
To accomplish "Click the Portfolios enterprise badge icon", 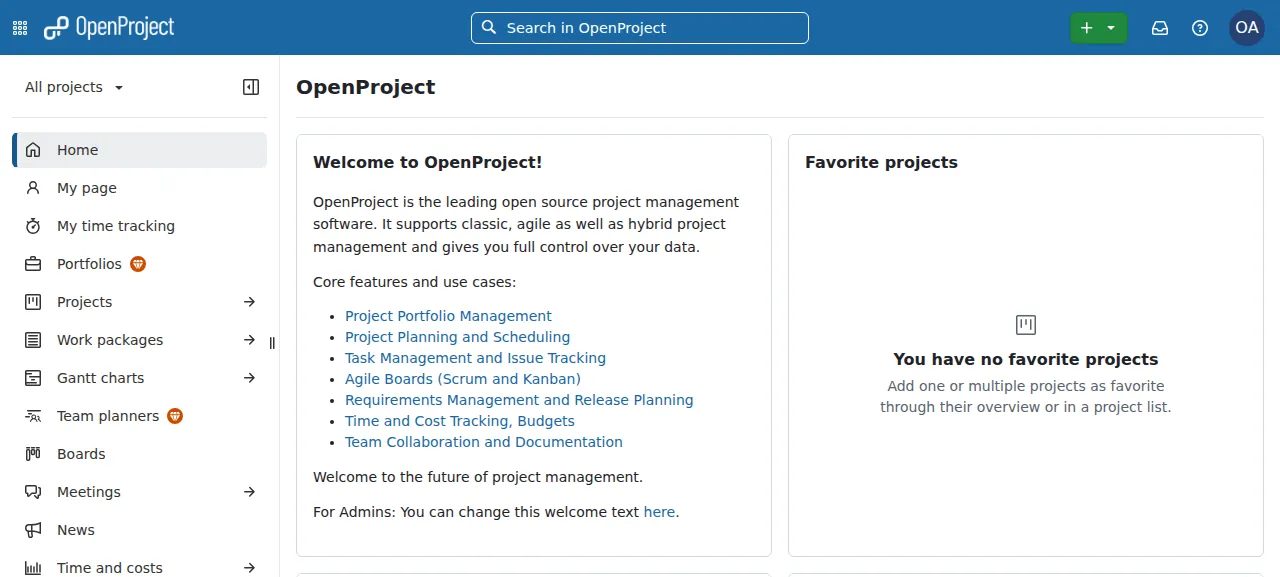I will point(138,264).
